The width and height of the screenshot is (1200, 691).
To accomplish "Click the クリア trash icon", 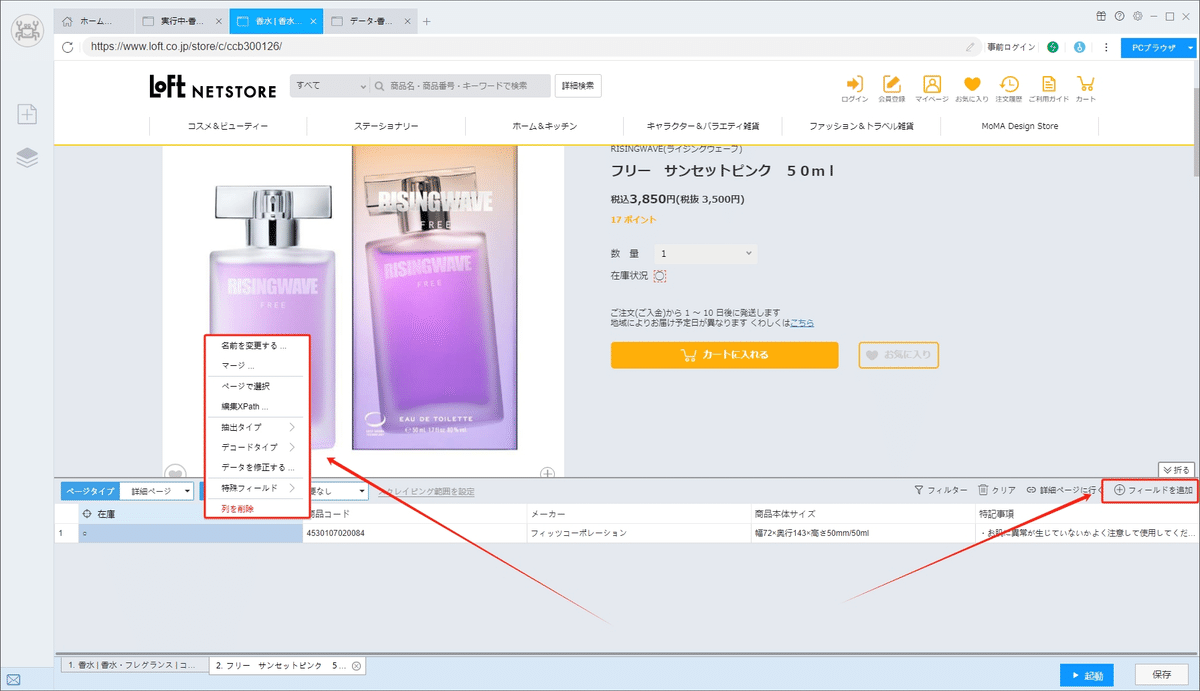I will [983, 490].
